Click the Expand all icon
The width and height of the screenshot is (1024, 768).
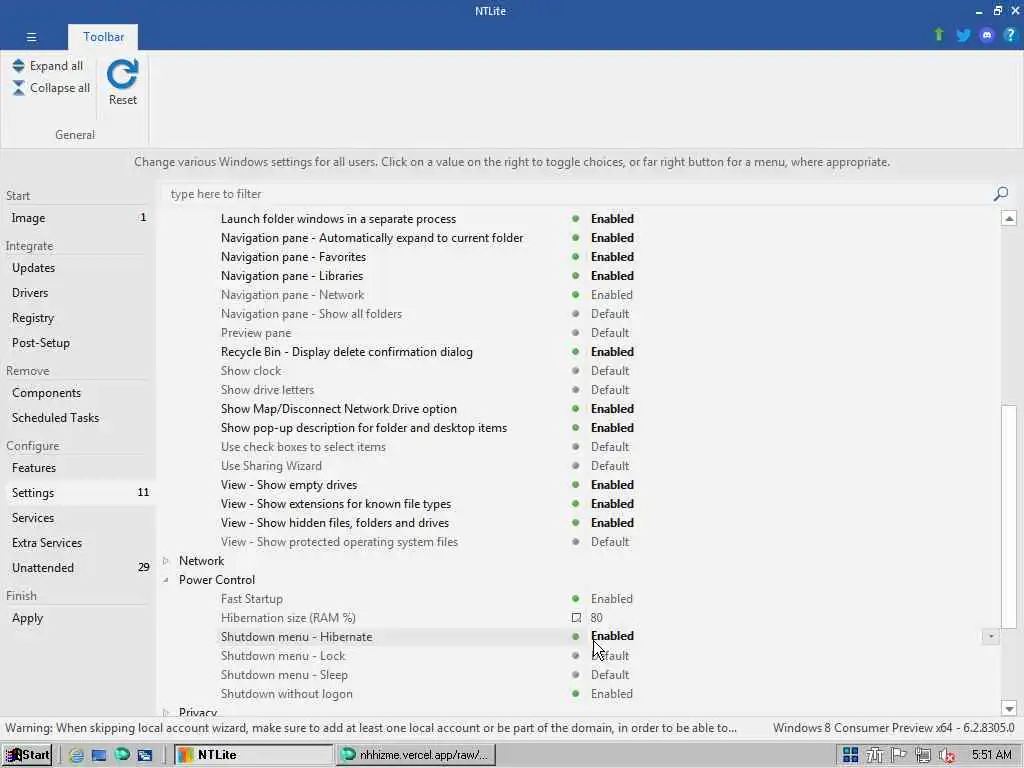pyautogui.click(x=18, y=65)
